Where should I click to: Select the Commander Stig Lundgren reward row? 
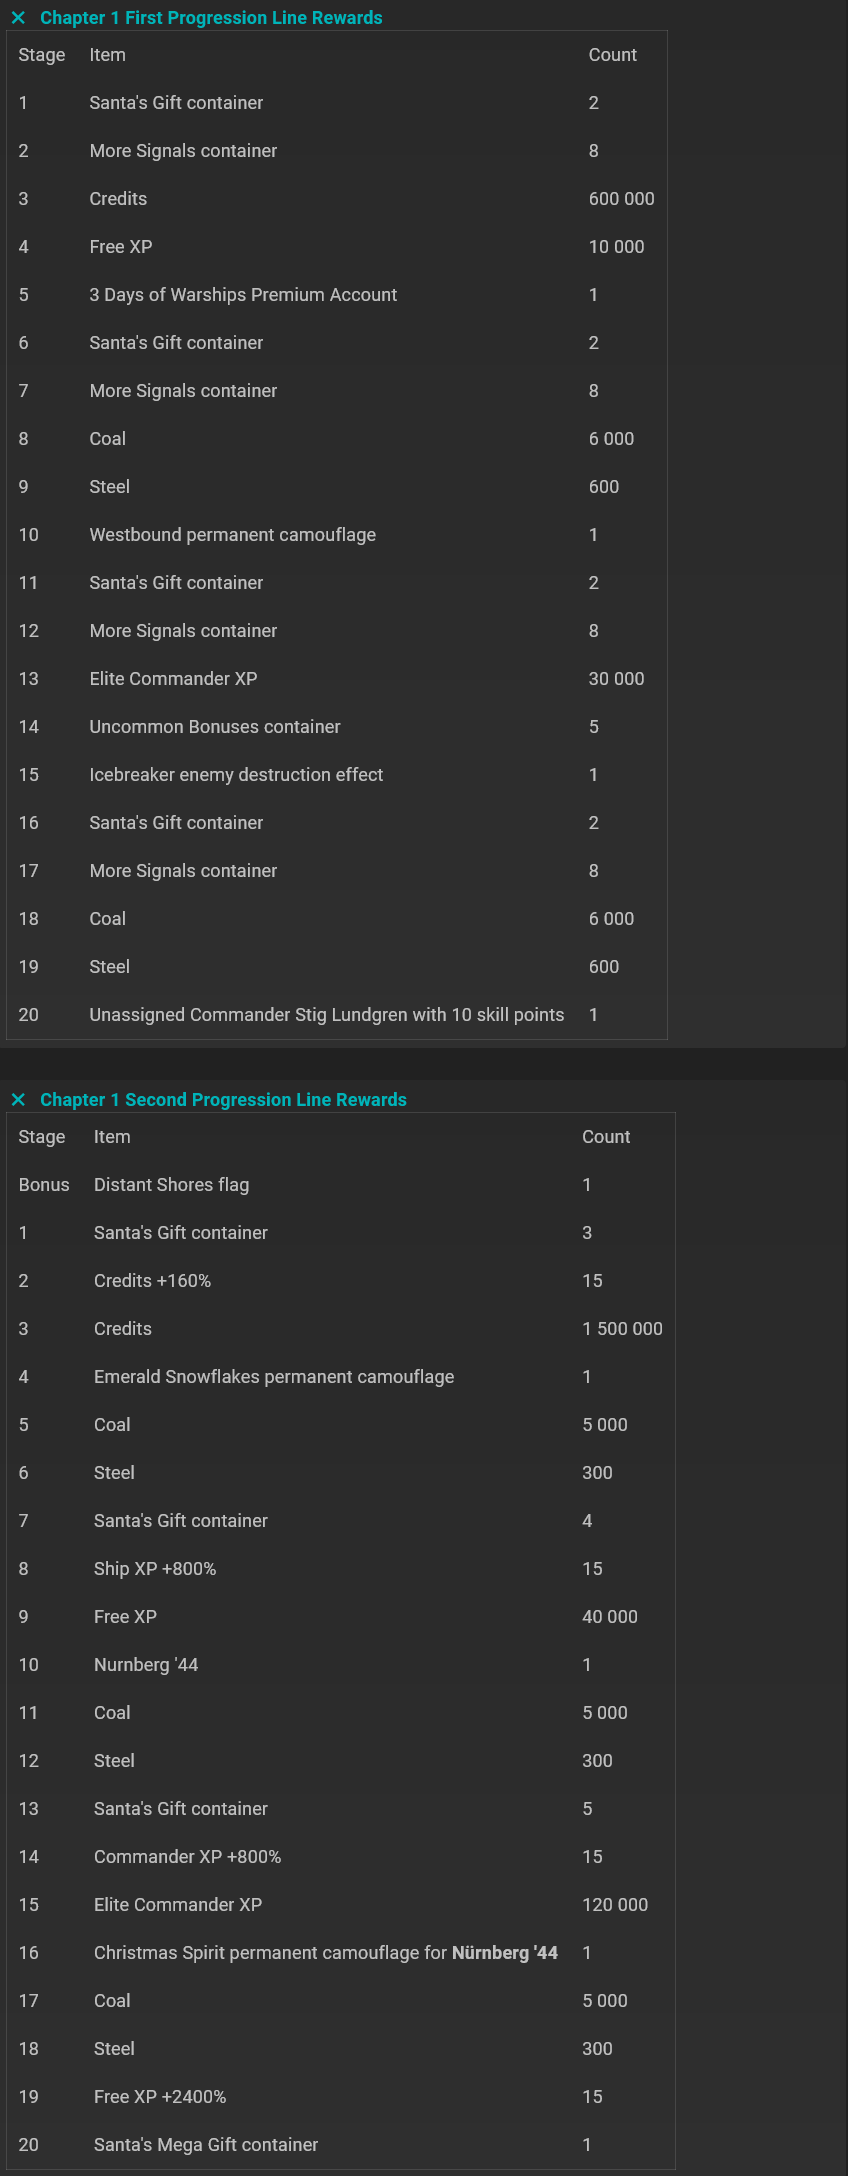[327, 1014]
